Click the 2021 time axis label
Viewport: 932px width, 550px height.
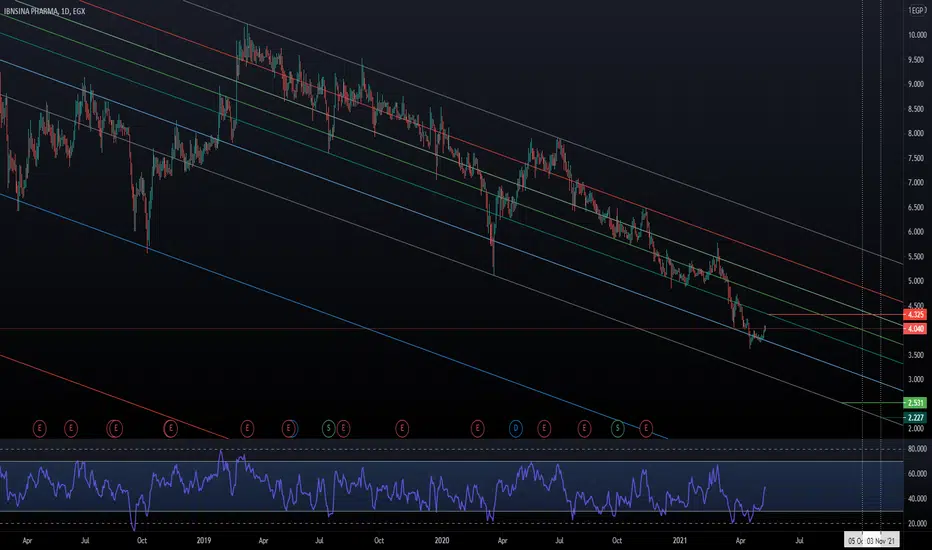click(x=680, y=540)
